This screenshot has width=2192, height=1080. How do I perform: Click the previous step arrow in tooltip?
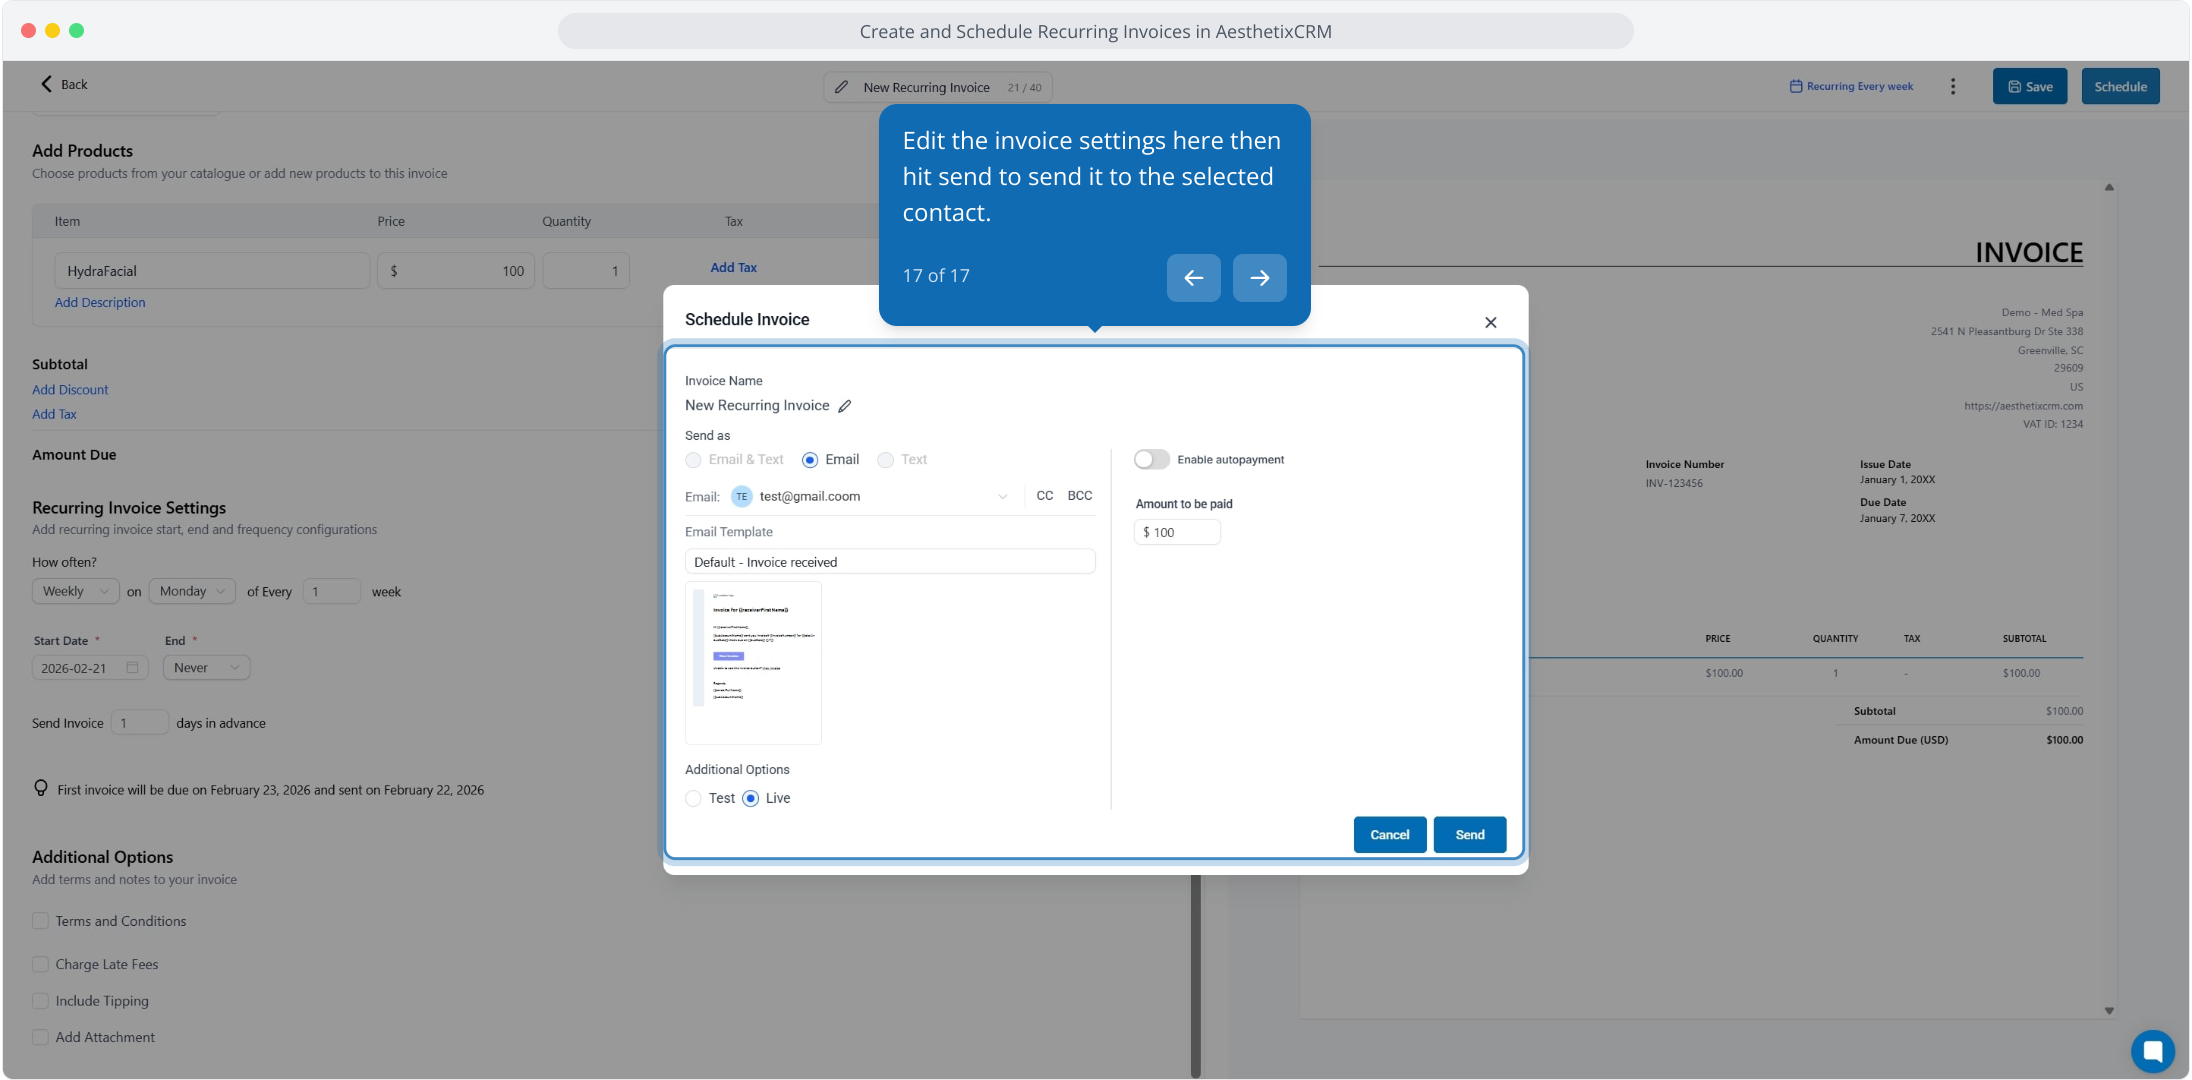[x=1193, y=278]
